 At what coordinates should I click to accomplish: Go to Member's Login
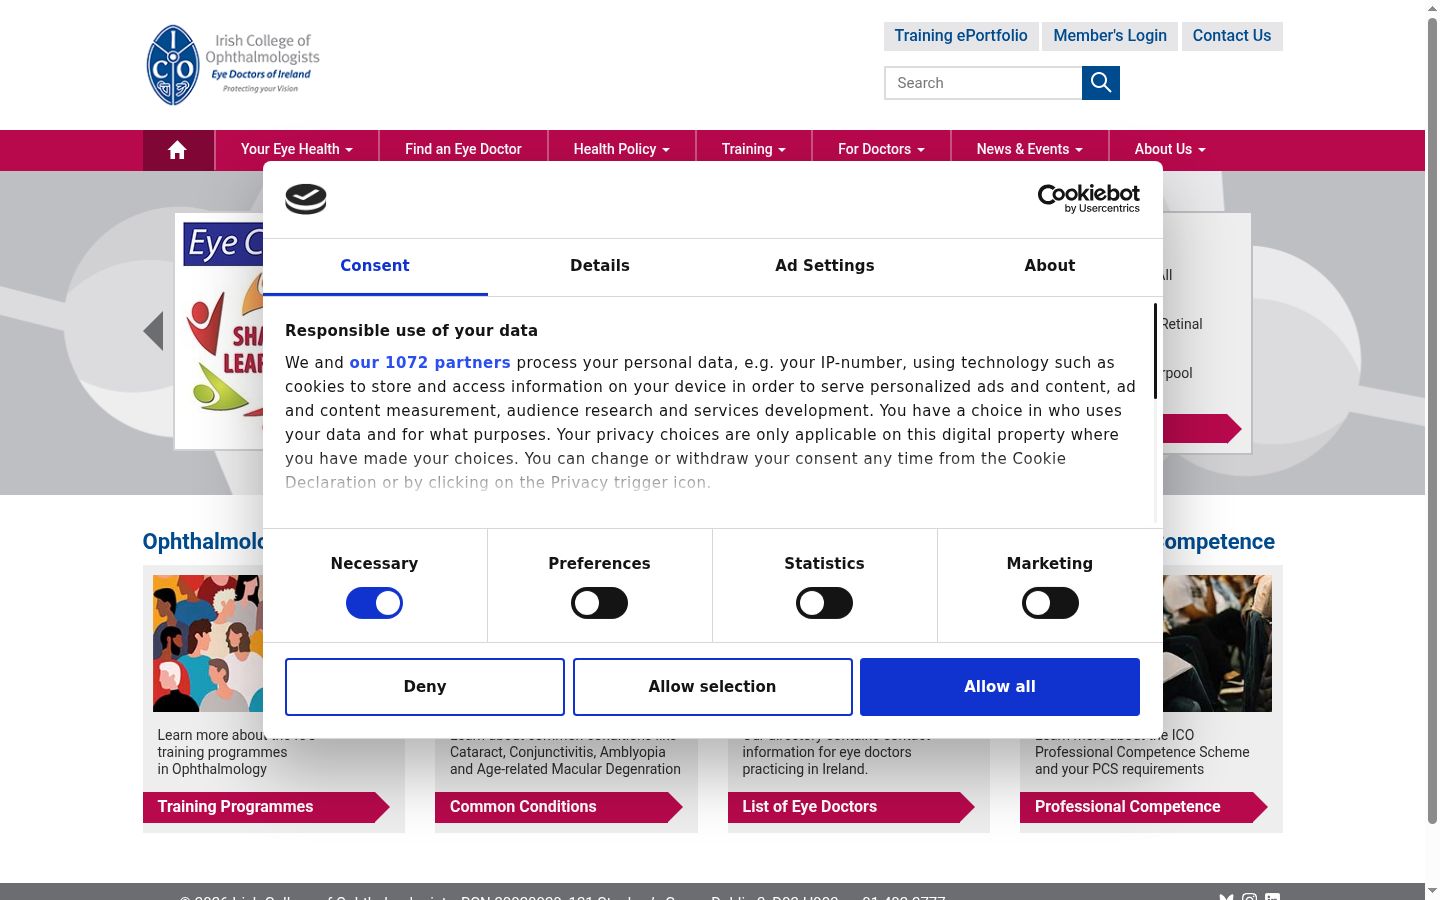pyautogui.click(x=1110, y=36)
